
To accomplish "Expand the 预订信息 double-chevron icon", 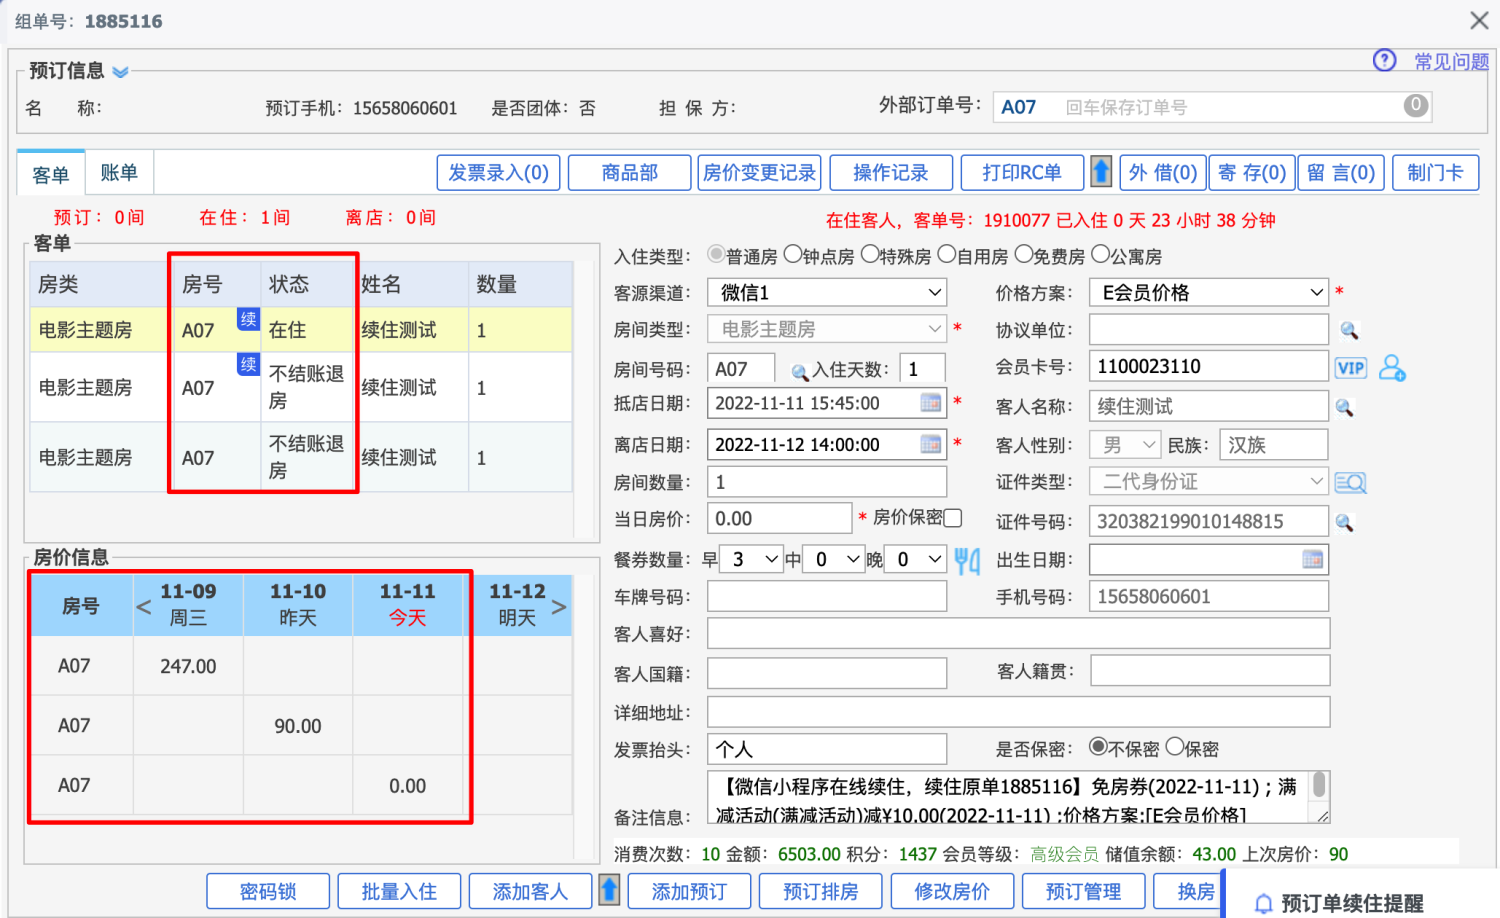I will point(120,72).
